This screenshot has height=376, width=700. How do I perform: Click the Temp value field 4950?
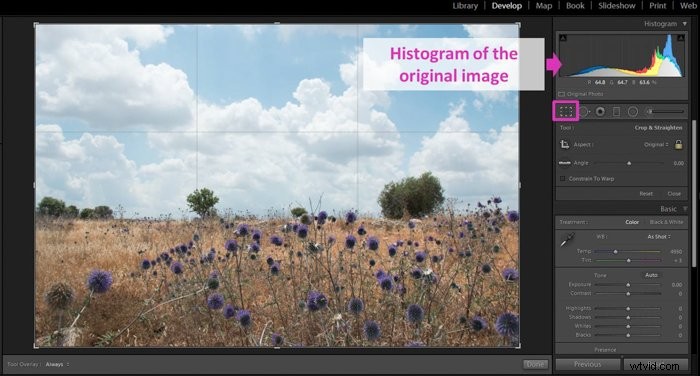point(676,251)
